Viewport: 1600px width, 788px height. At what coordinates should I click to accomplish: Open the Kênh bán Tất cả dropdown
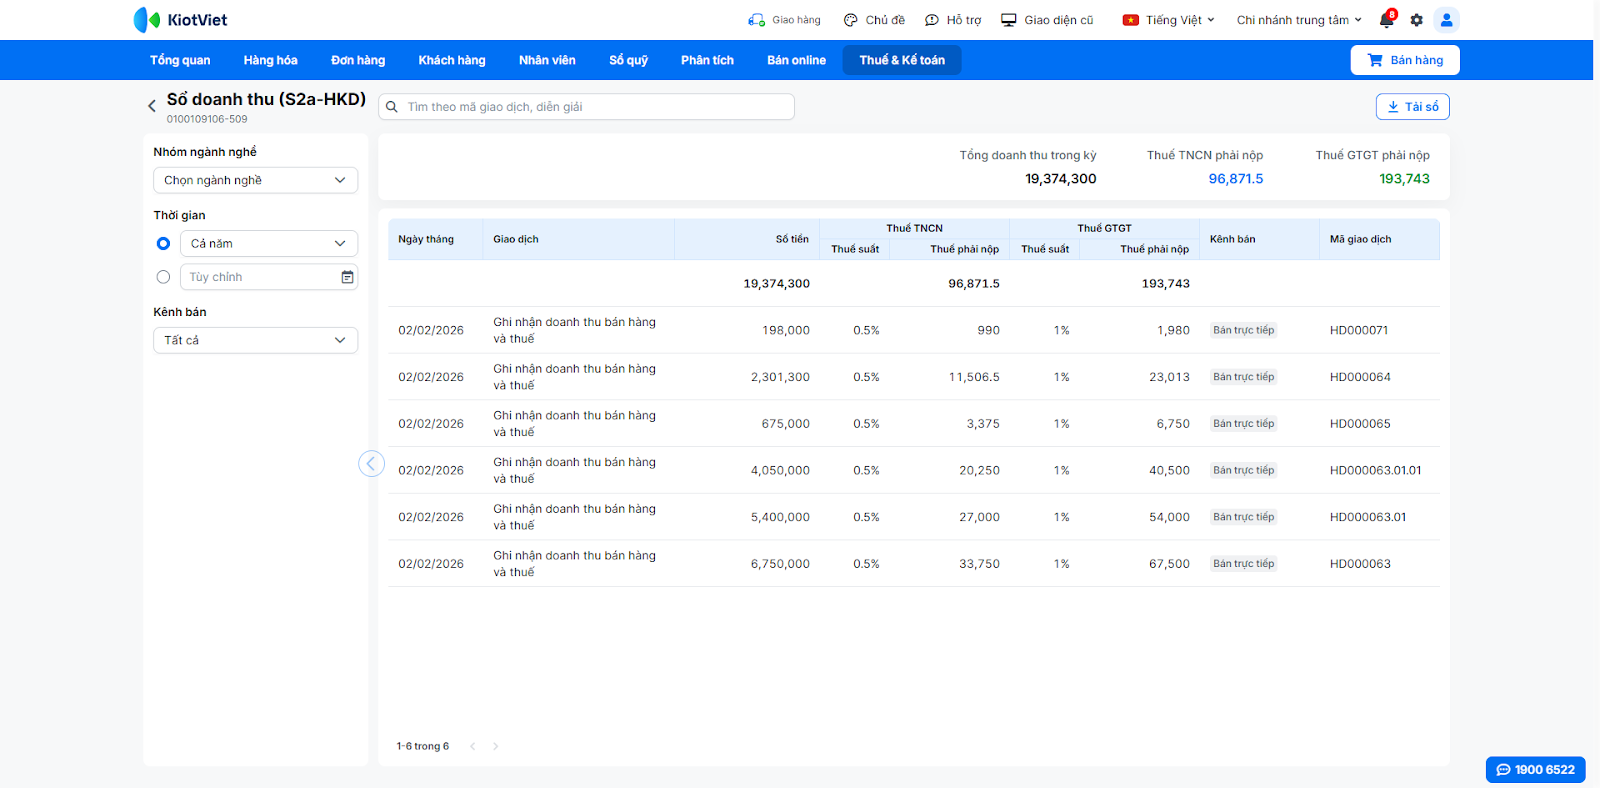pyautogui.click(x=255, y=340)
